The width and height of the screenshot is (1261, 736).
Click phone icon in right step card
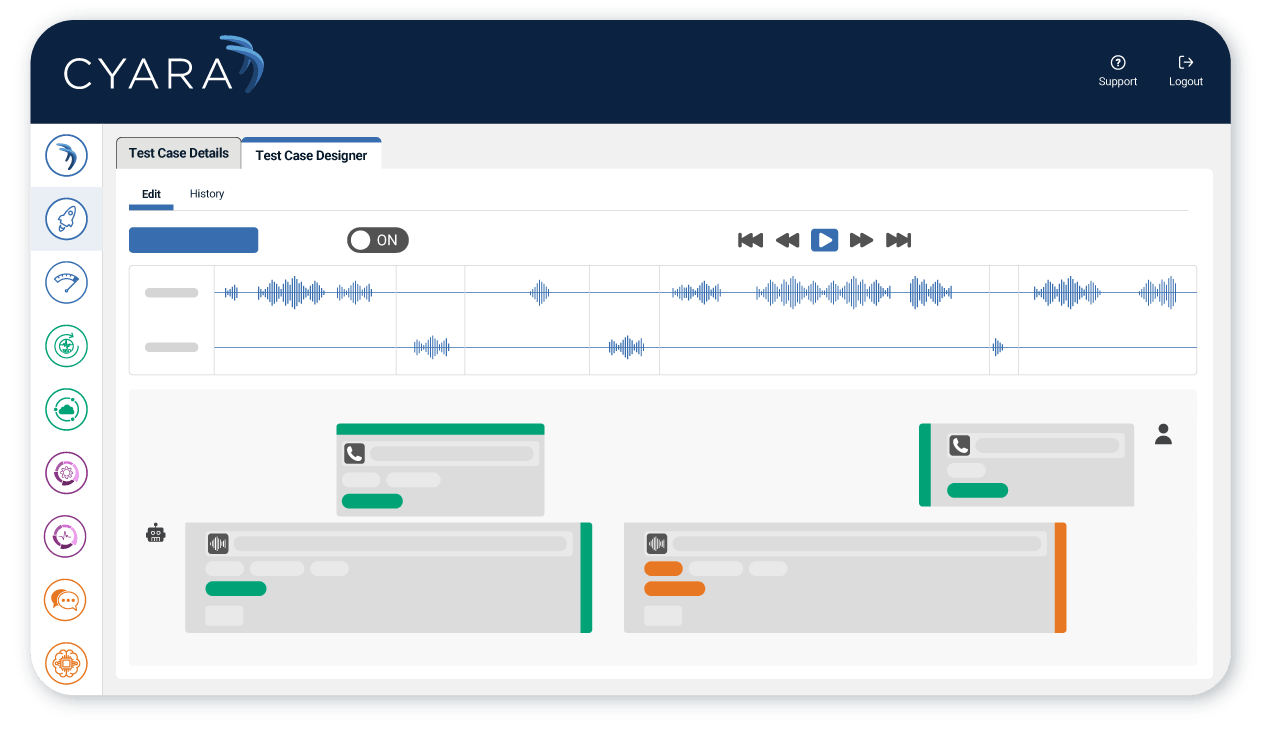(x=960, y=446)
